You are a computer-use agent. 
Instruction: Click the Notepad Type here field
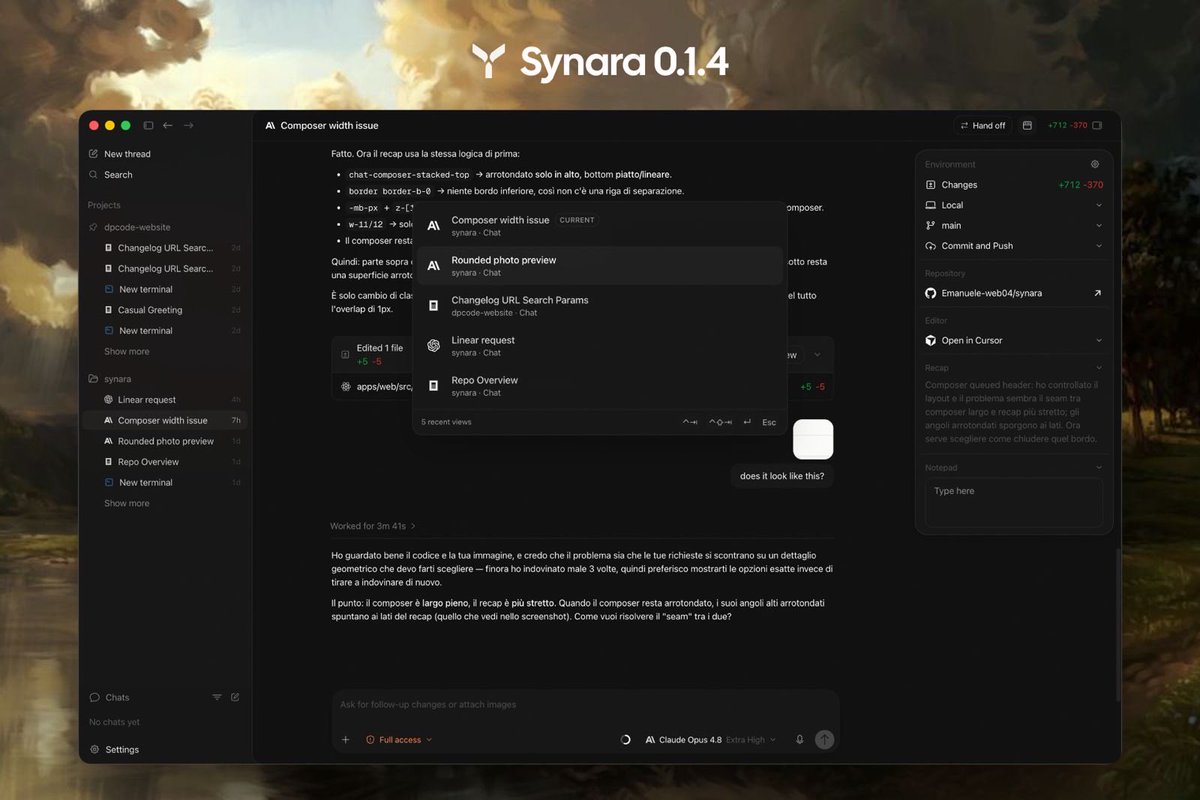[1014, 502]
